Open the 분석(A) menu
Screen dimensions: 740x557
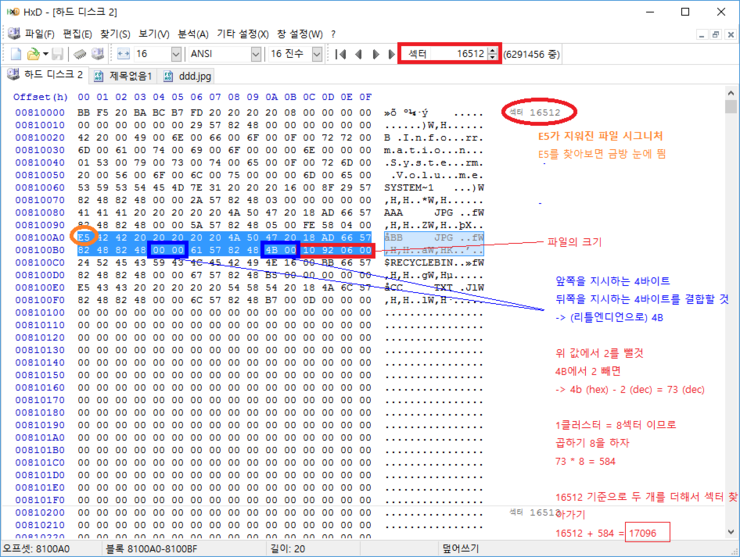(193, 33)
